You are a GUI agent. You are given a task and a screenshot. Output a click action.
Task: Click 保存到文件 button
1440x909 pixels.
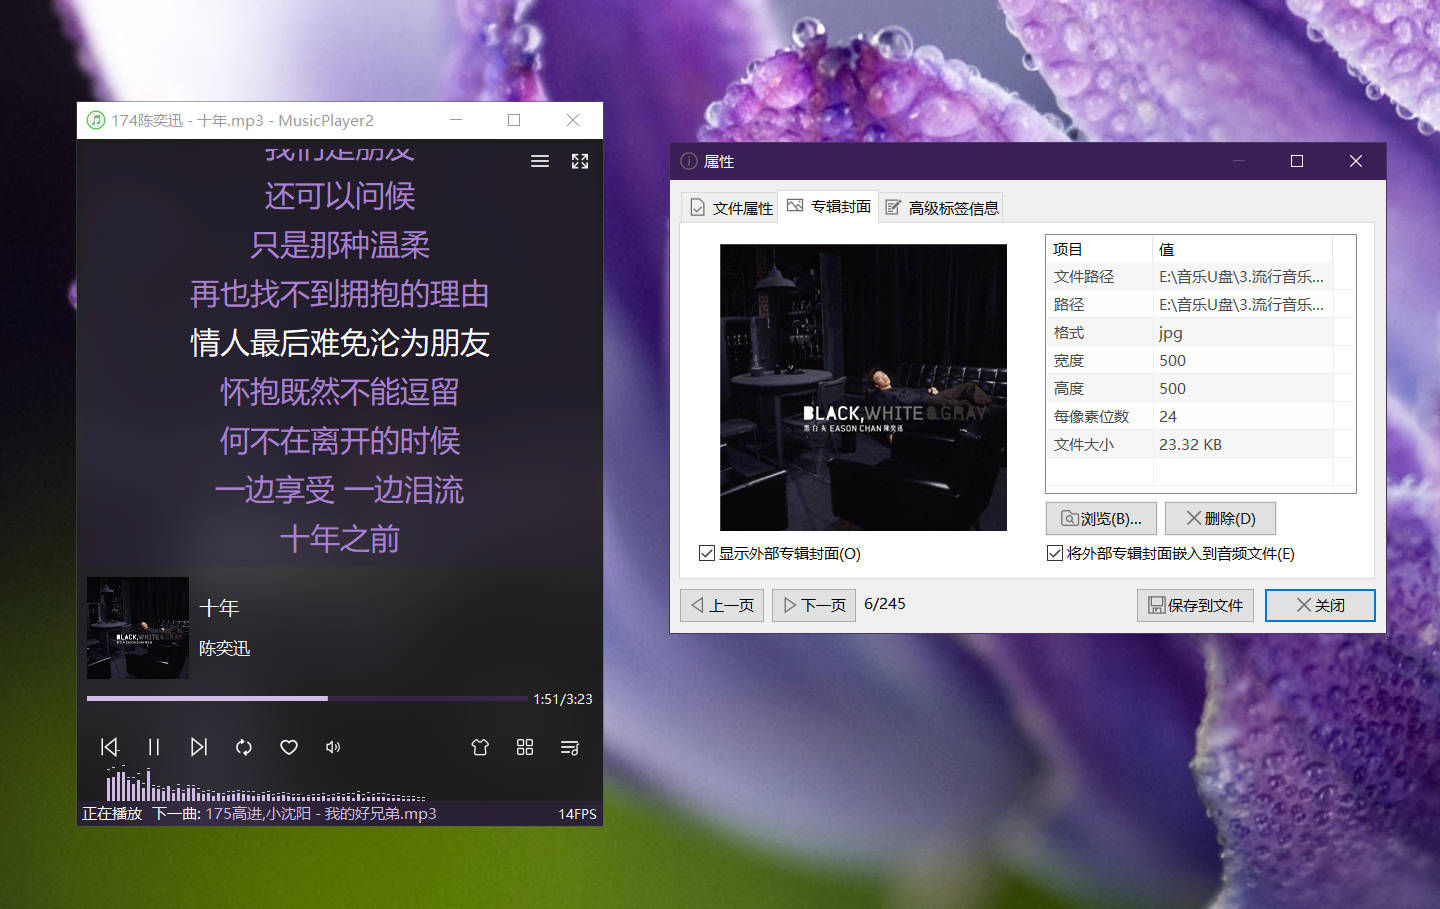tap(1195, 605)
